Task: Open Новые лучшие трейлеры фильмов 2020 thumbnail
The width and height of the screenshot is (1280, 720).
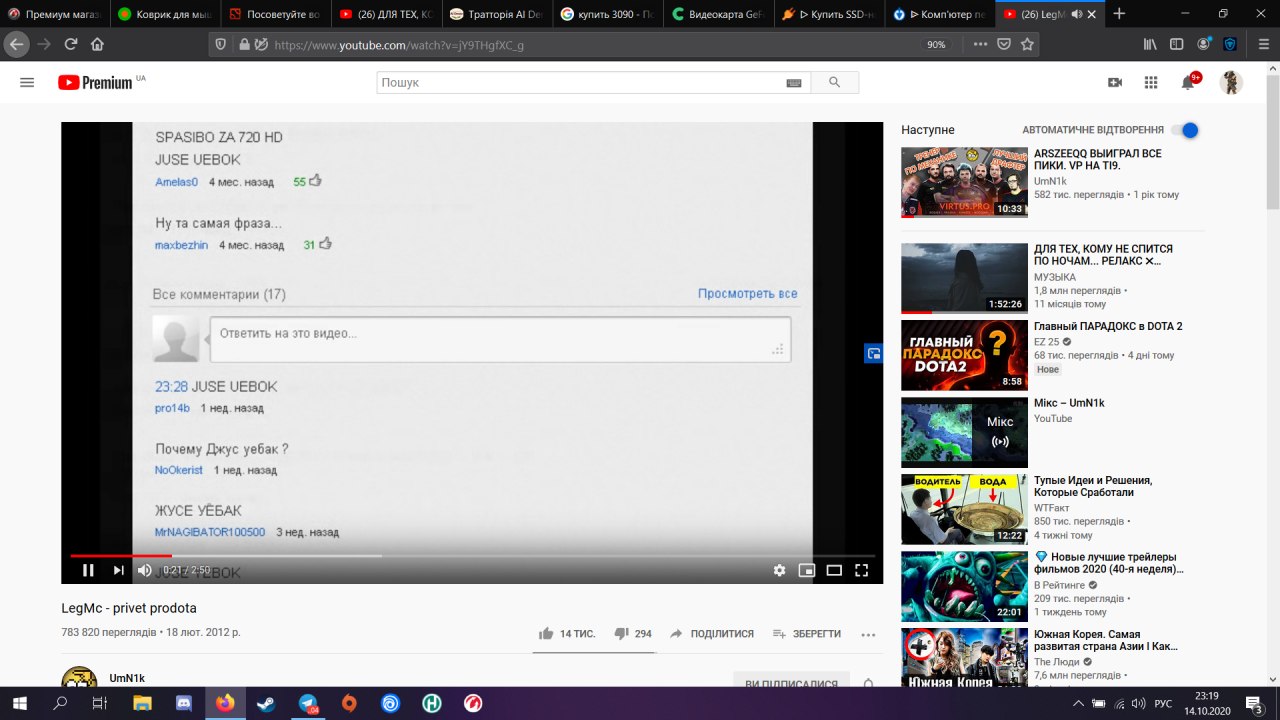Action: 964,586
